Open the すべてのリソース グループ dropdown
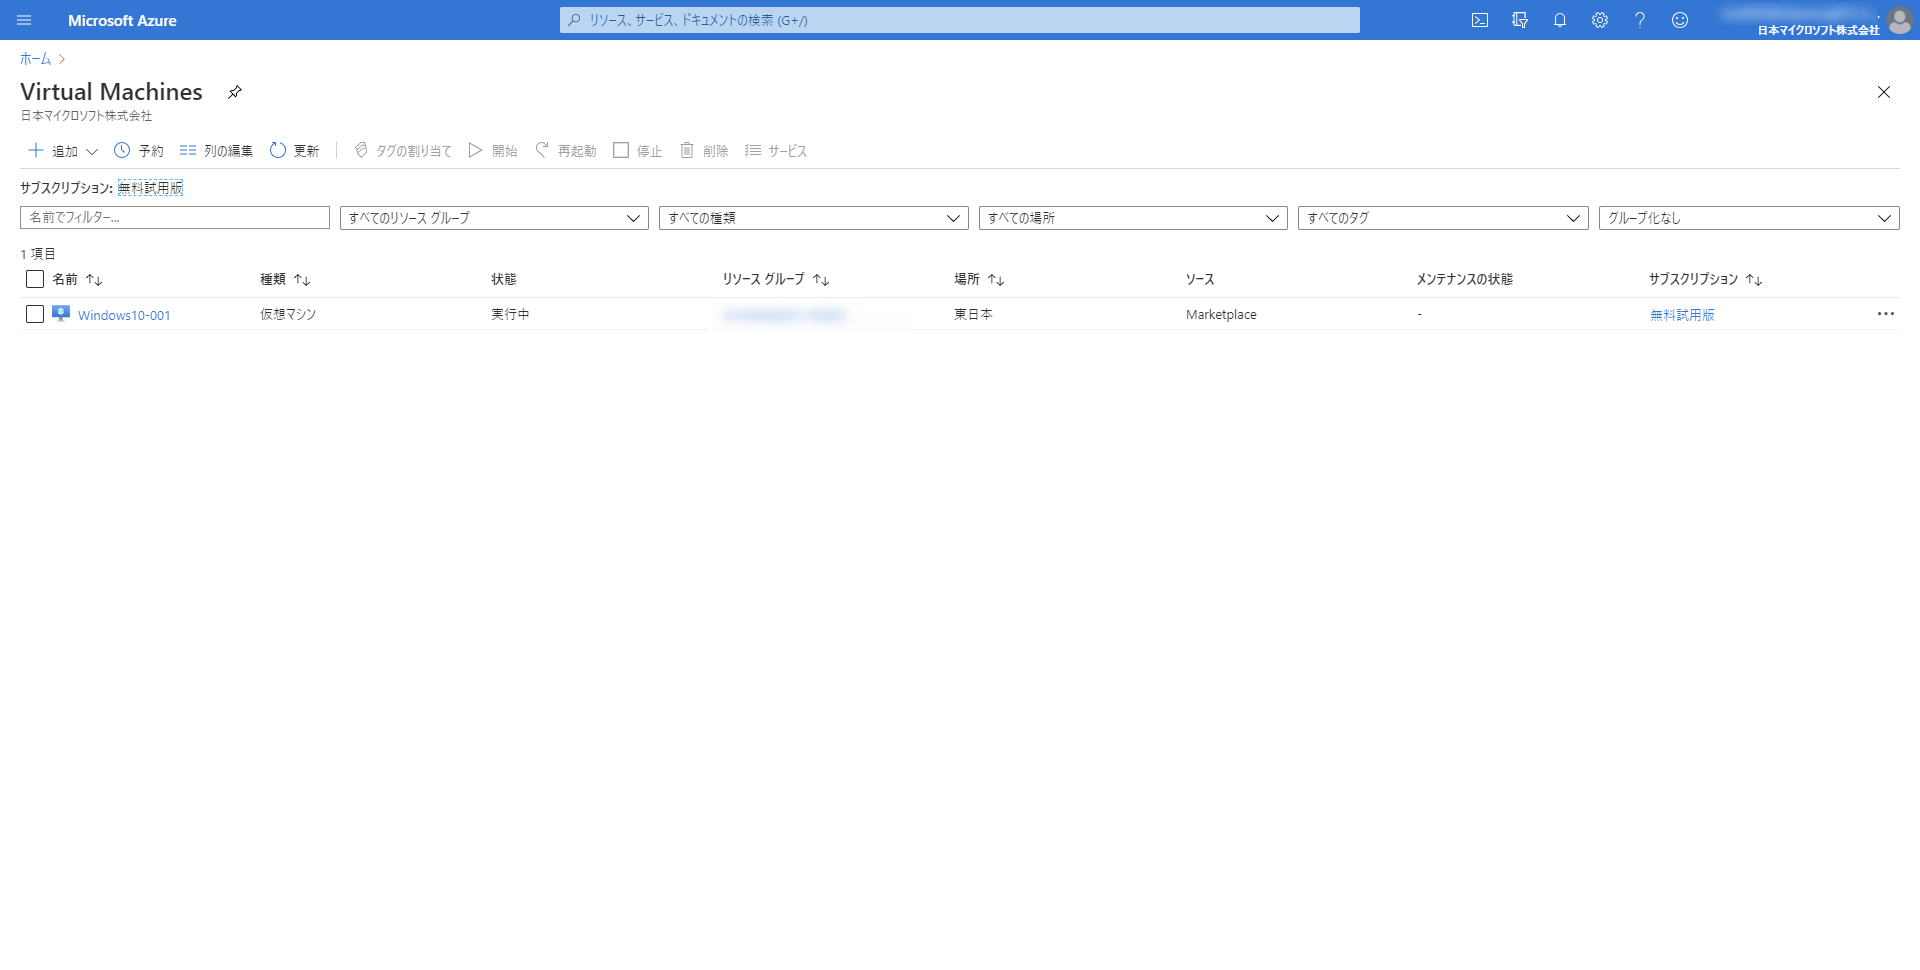The height and width of the screenshot is (970, 1920). 494,218
